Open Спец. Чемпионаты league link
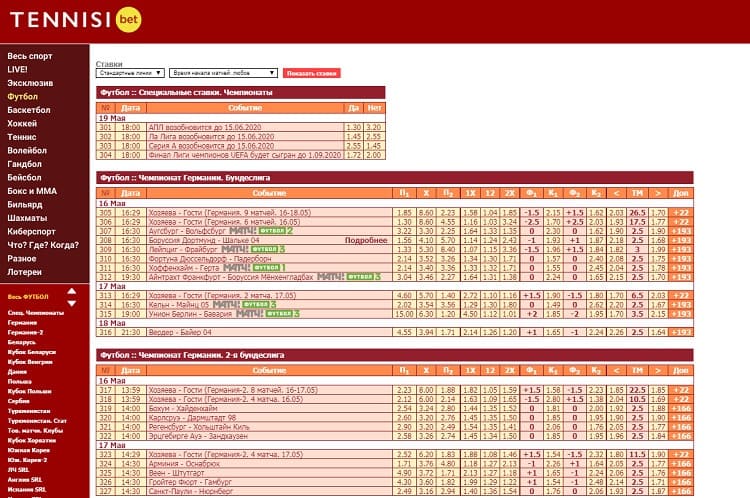Viewport: 750px width, 498px height. pos(36,313)
